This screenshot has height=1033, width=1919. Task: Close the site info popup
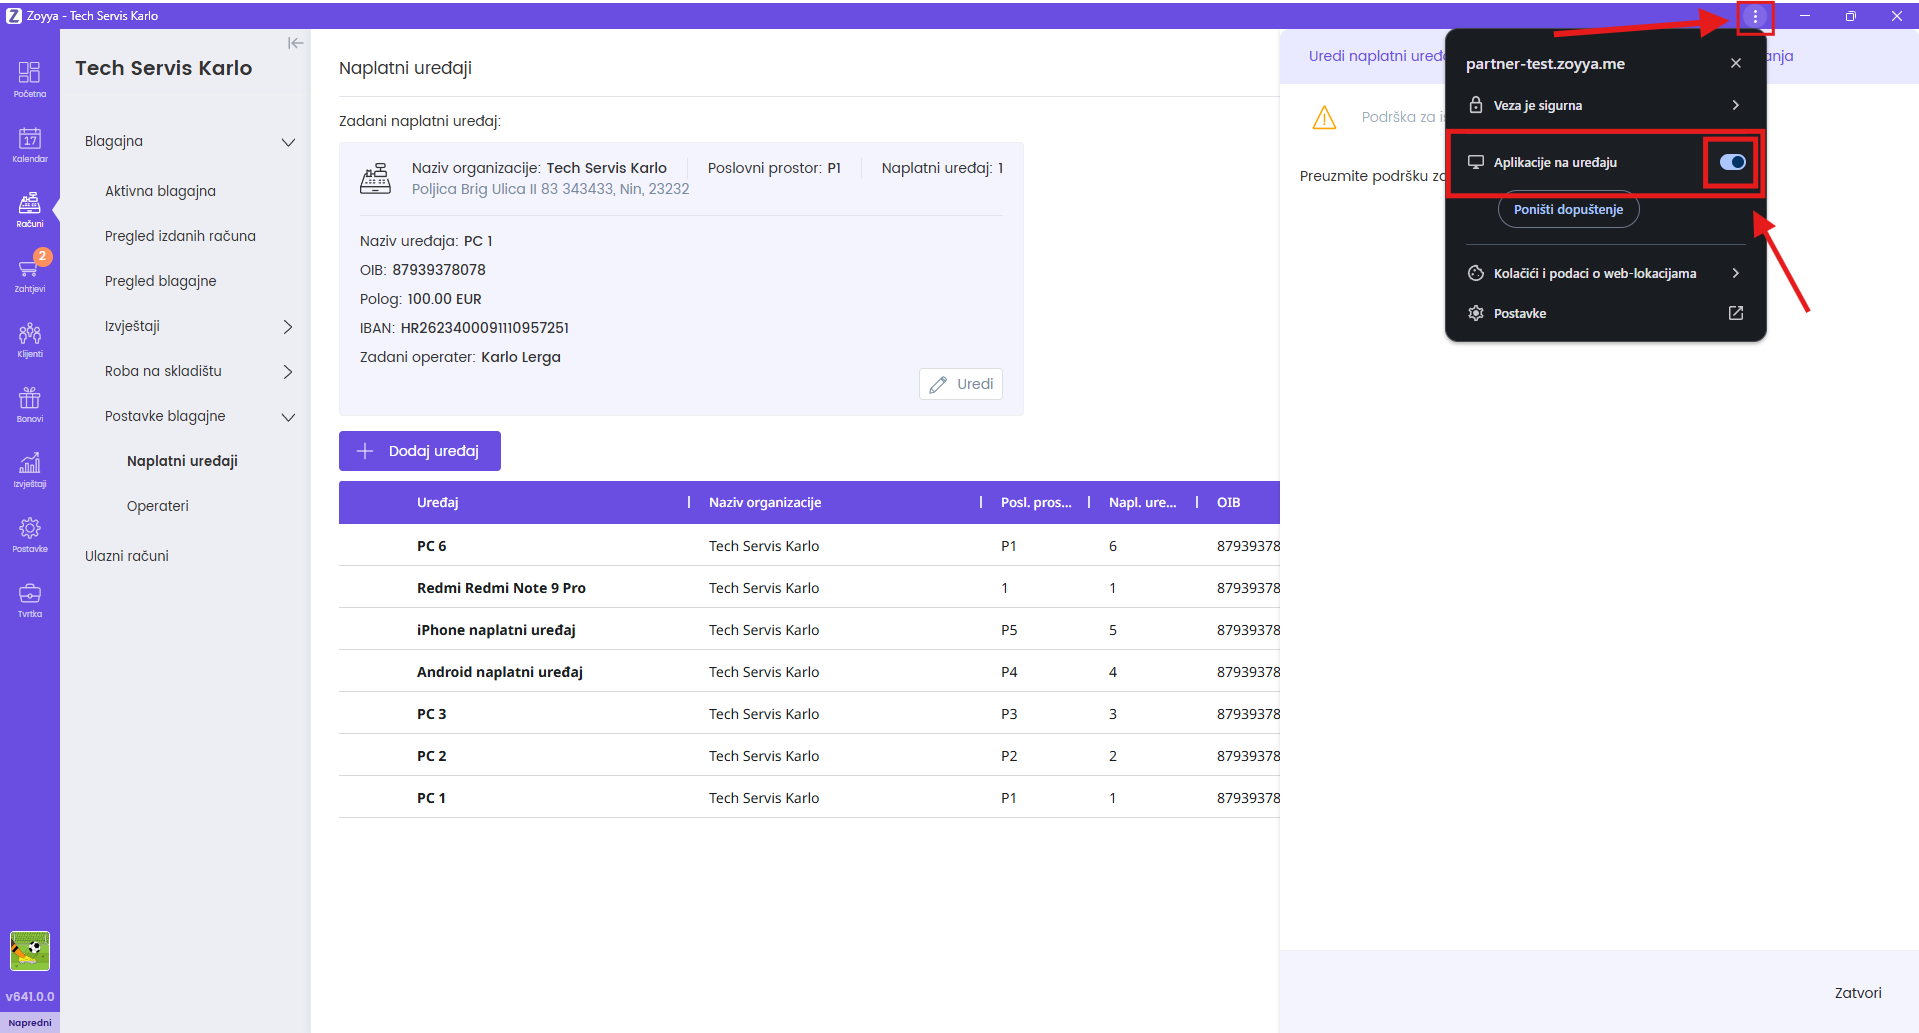pyautogui.click(x=1736, y=63)
